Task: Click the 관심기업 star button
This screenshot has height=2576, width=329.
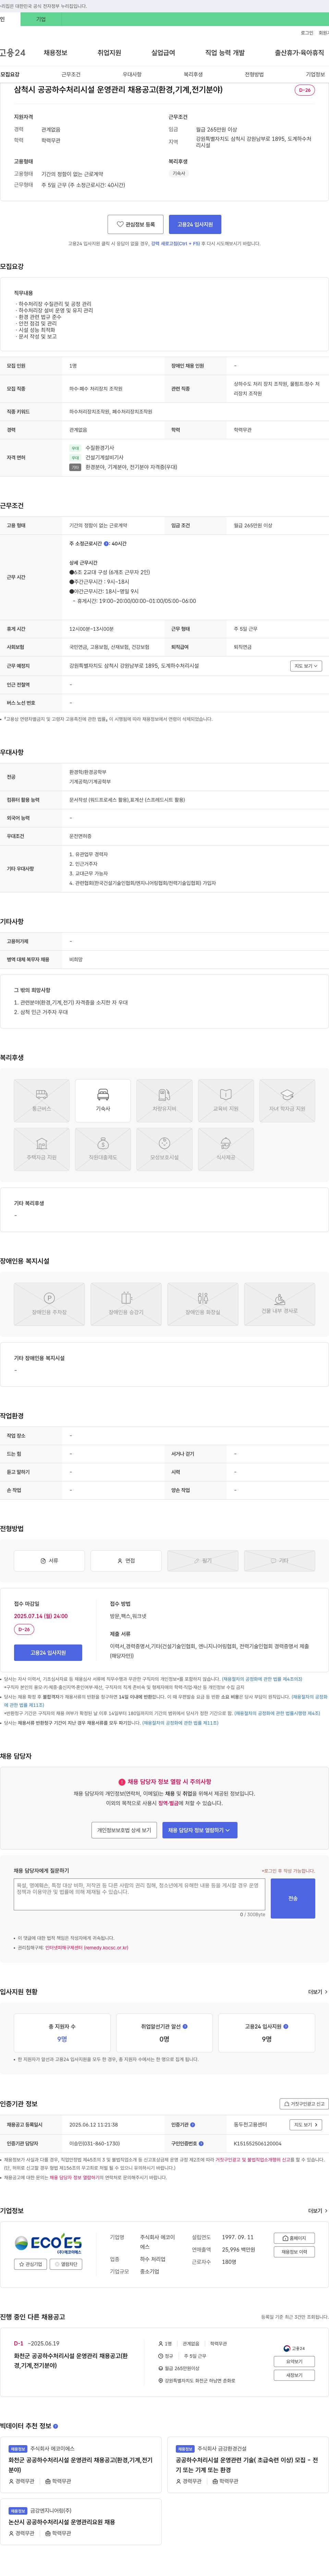Action: [x=31, y=2264]
